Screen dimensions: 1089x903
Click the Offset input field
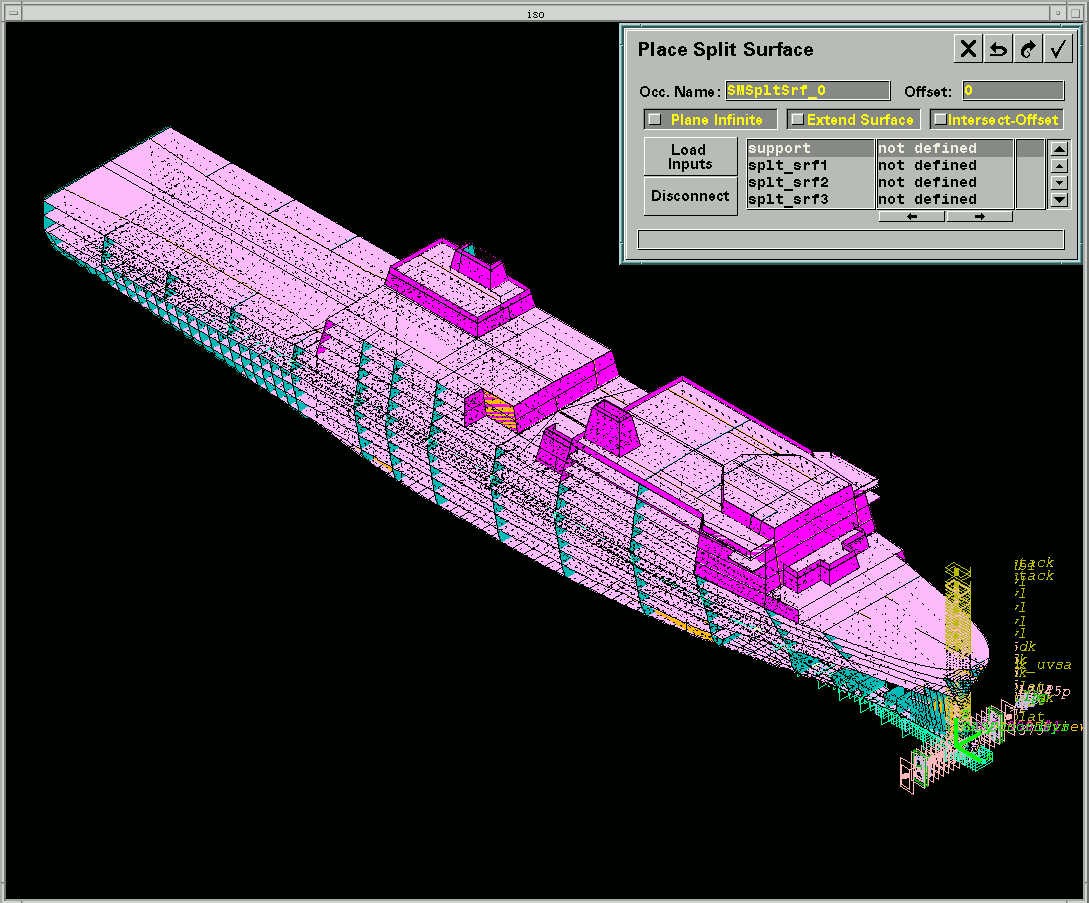tap(1013, 91)
